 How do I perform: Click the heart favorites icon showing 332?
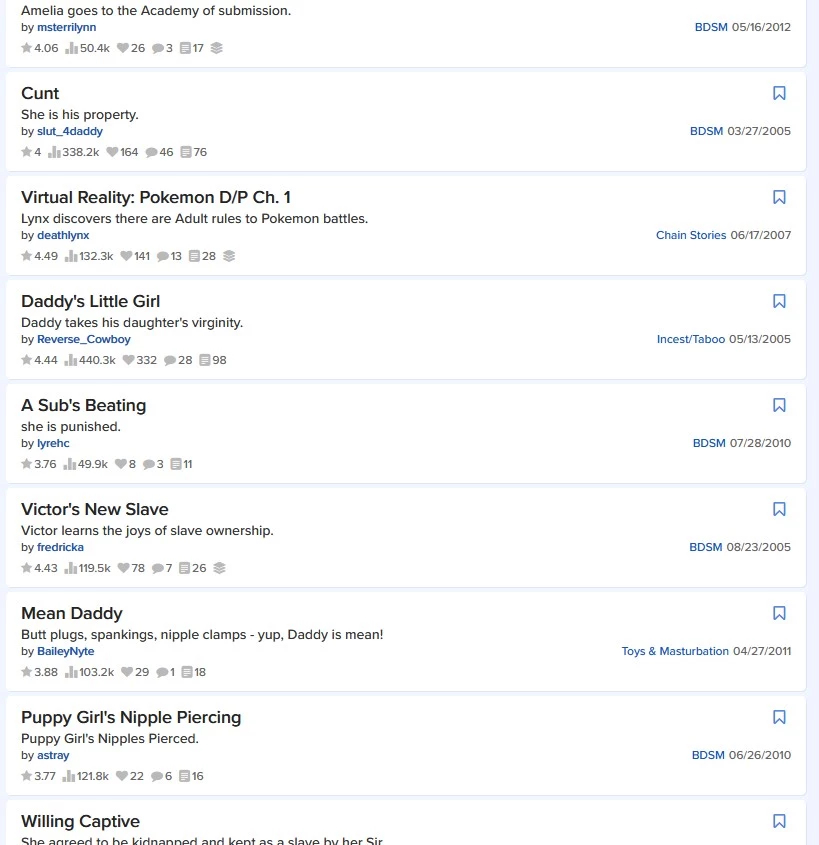128,360
